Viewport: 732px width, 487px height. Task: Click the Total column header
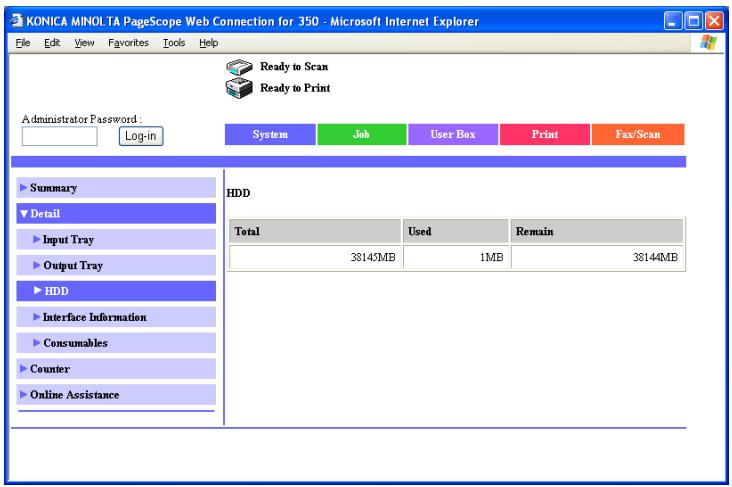(x=315, y=231)
